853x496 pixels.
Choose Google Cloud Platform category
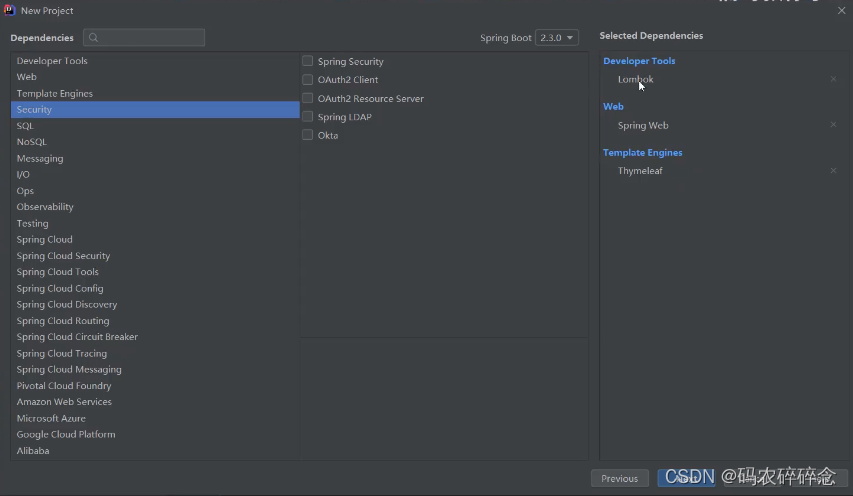tap(155, 435)
